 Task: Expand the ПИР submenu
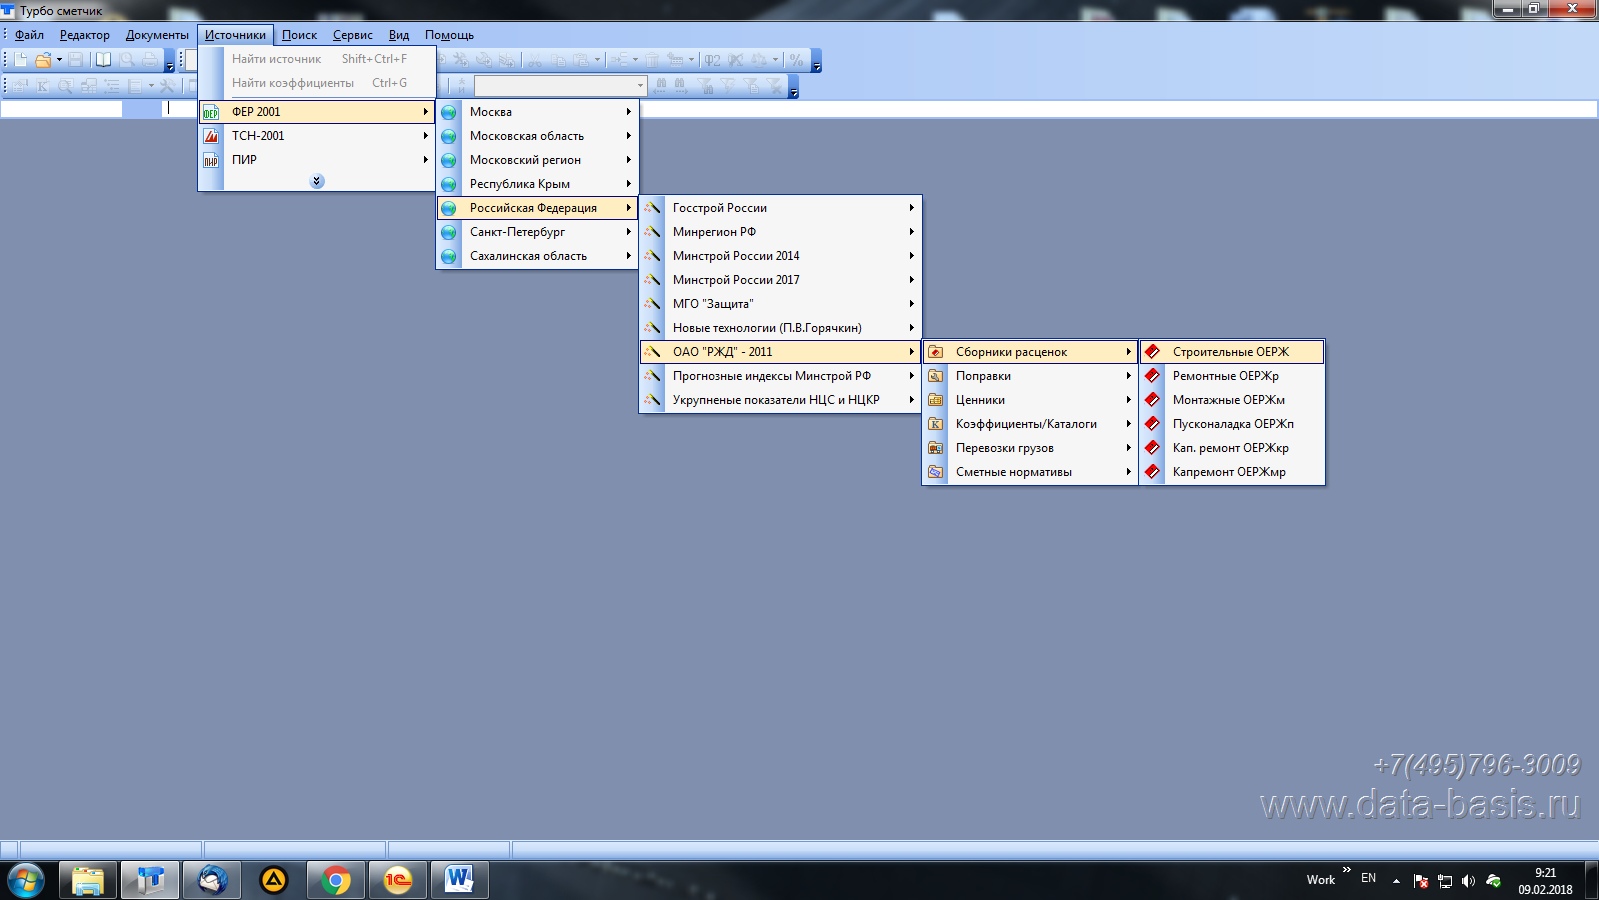coord(317,160)
